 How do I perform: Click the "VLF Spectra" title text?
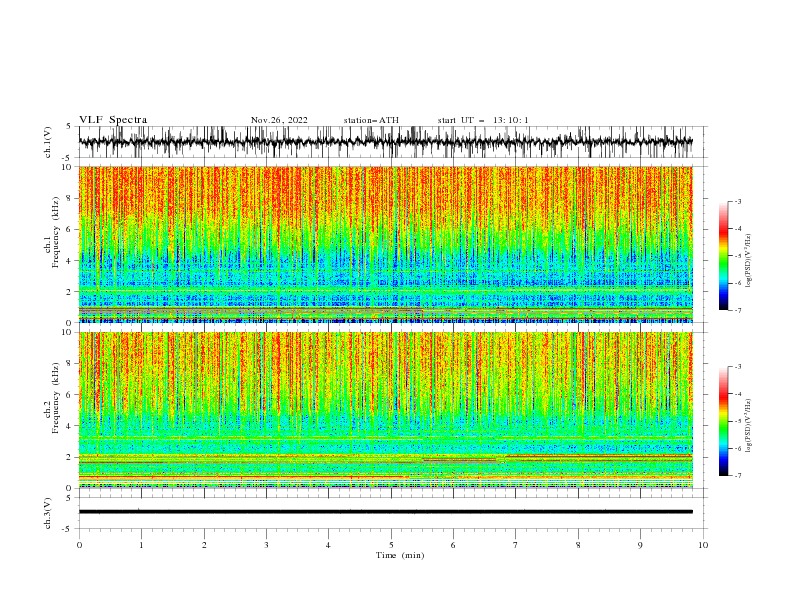click(113, 120)
